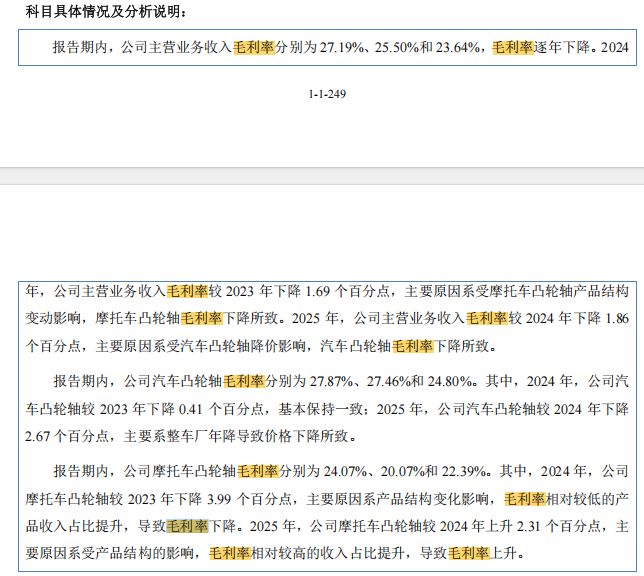
Task: Click highlighted 毛利率 before 分别为 24.07%
Action: click(258, 471)
